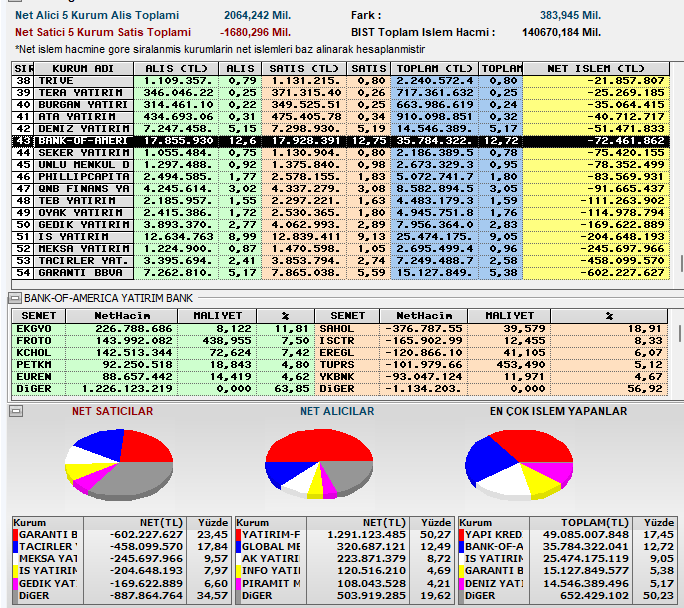Click the EREGL stock row

[491, 353]
